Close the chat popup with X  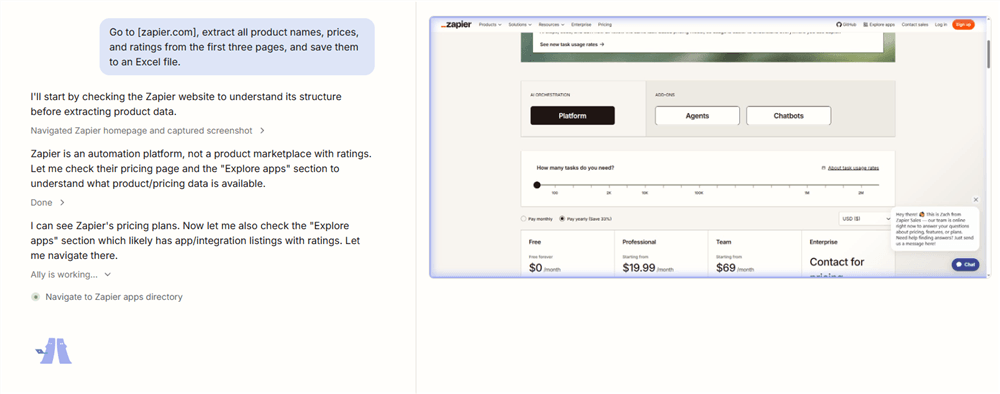976,200
